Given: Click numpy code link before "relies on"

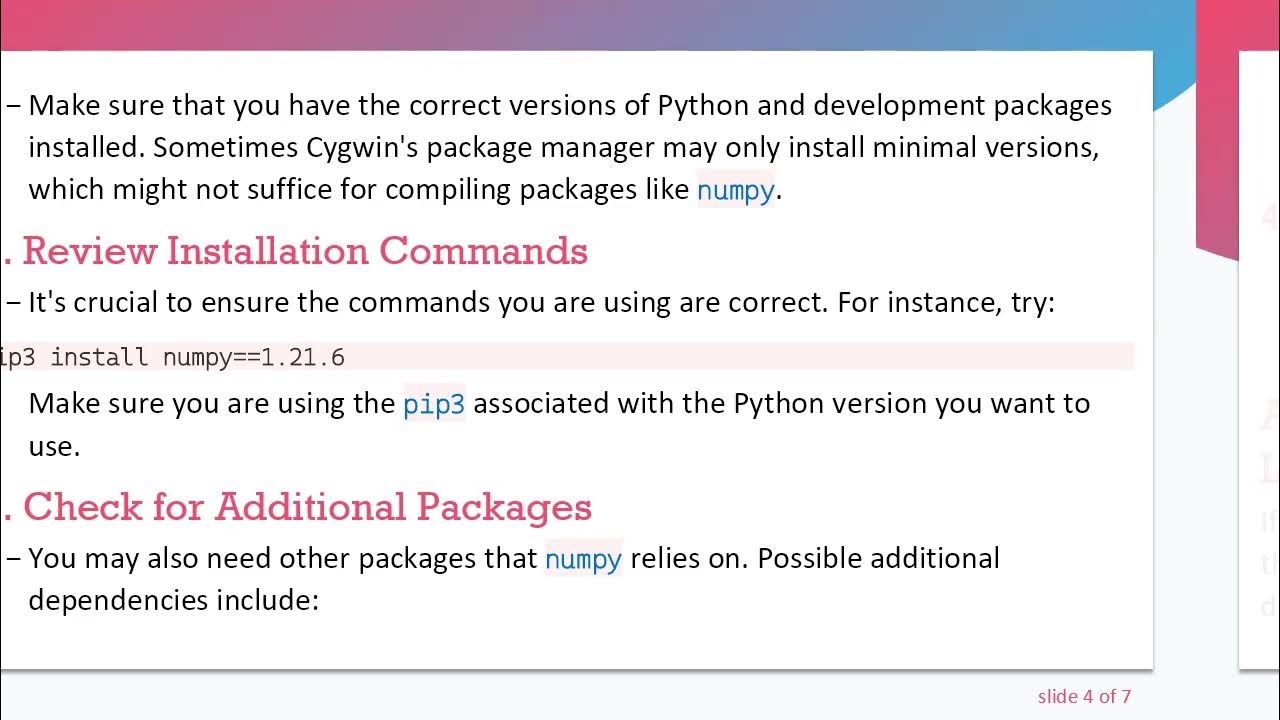Looking at the screenshot, I should [583, 559].
